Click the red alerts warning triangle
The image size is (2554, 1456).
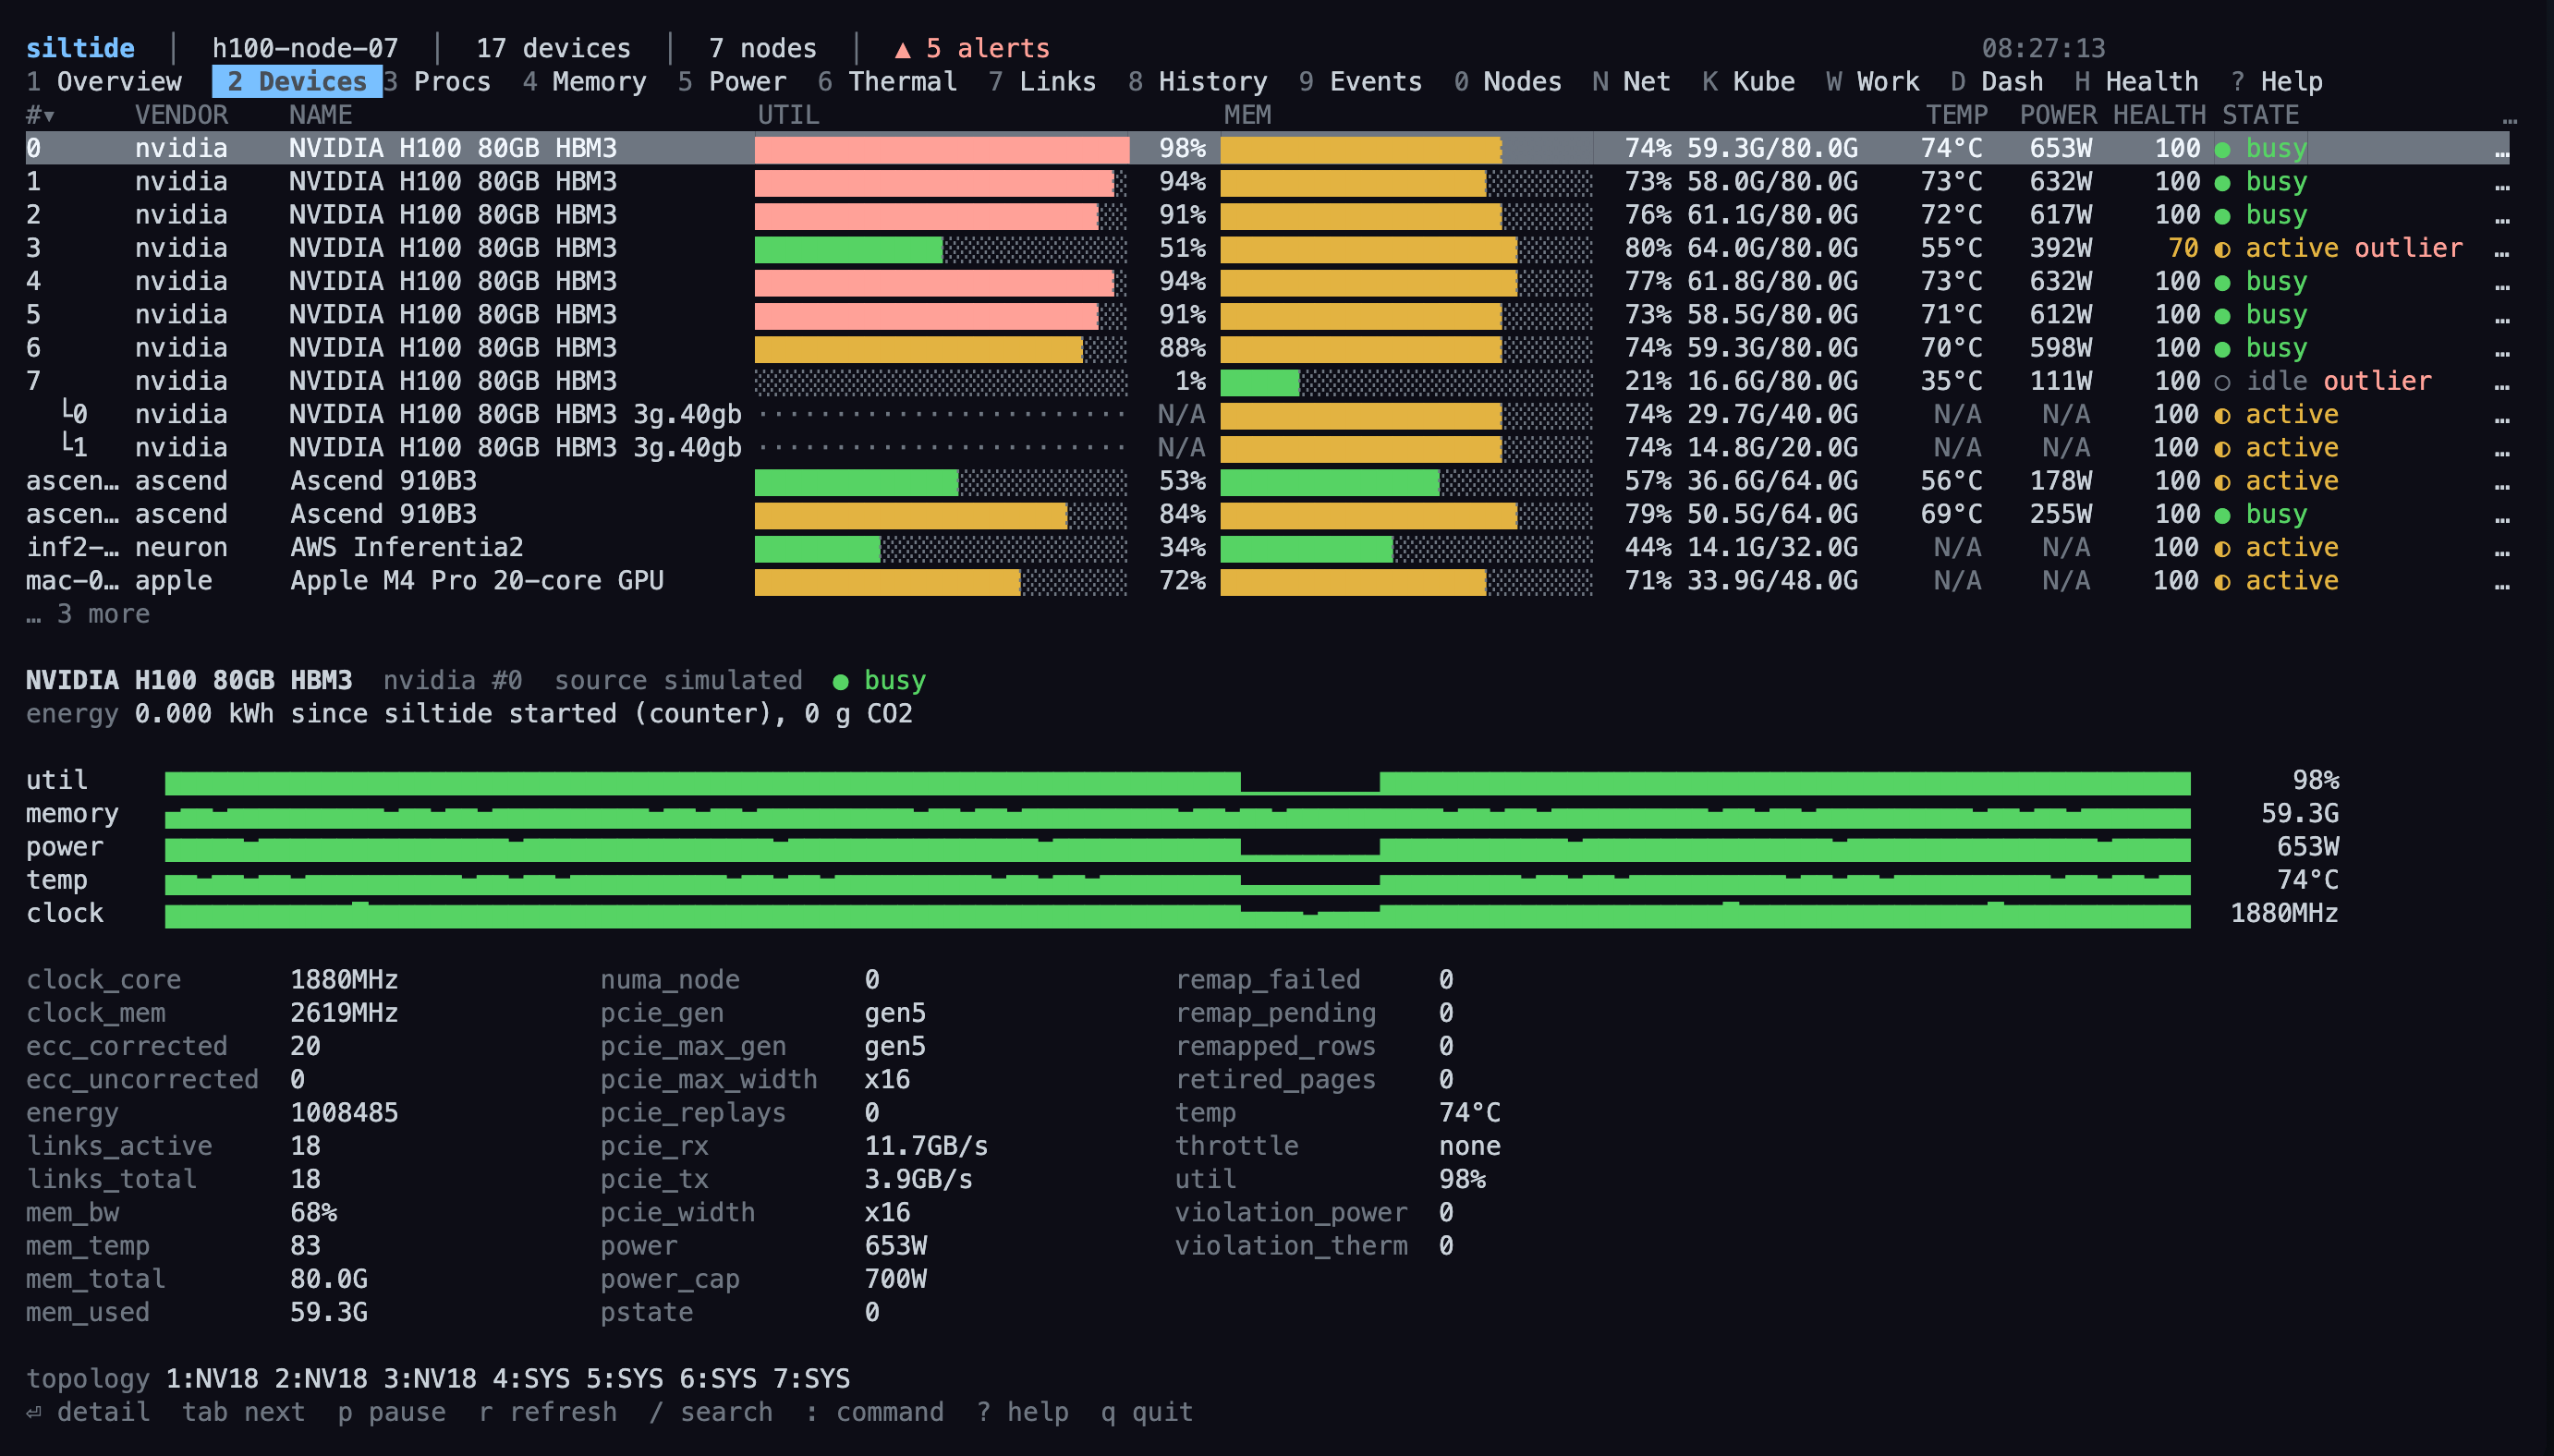[902, 49]
